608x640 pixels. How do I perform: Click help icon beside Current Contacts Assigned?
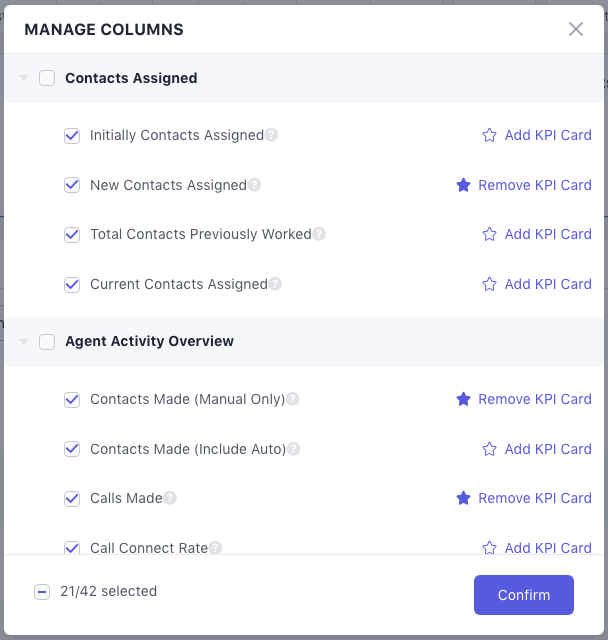point(275,284)
